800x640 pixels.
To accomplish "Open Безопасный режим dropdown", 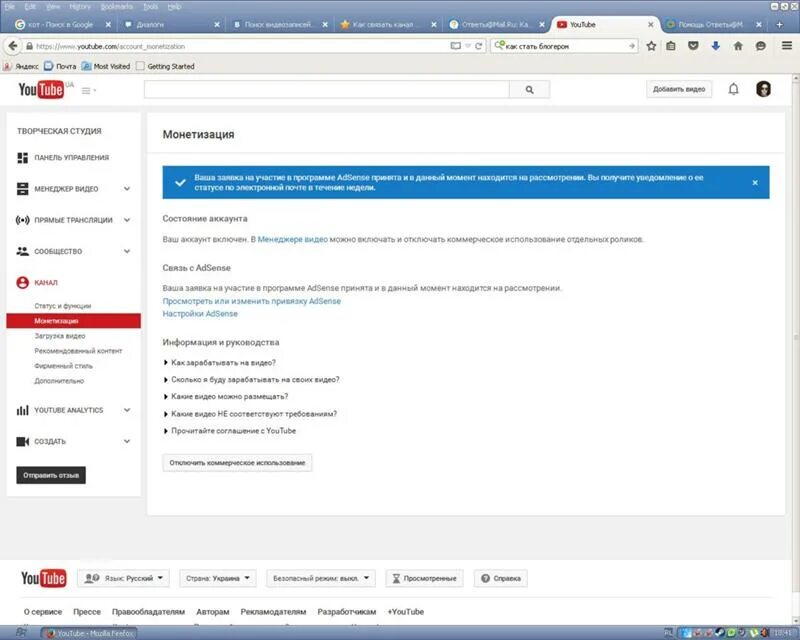I will pos(321,578).
